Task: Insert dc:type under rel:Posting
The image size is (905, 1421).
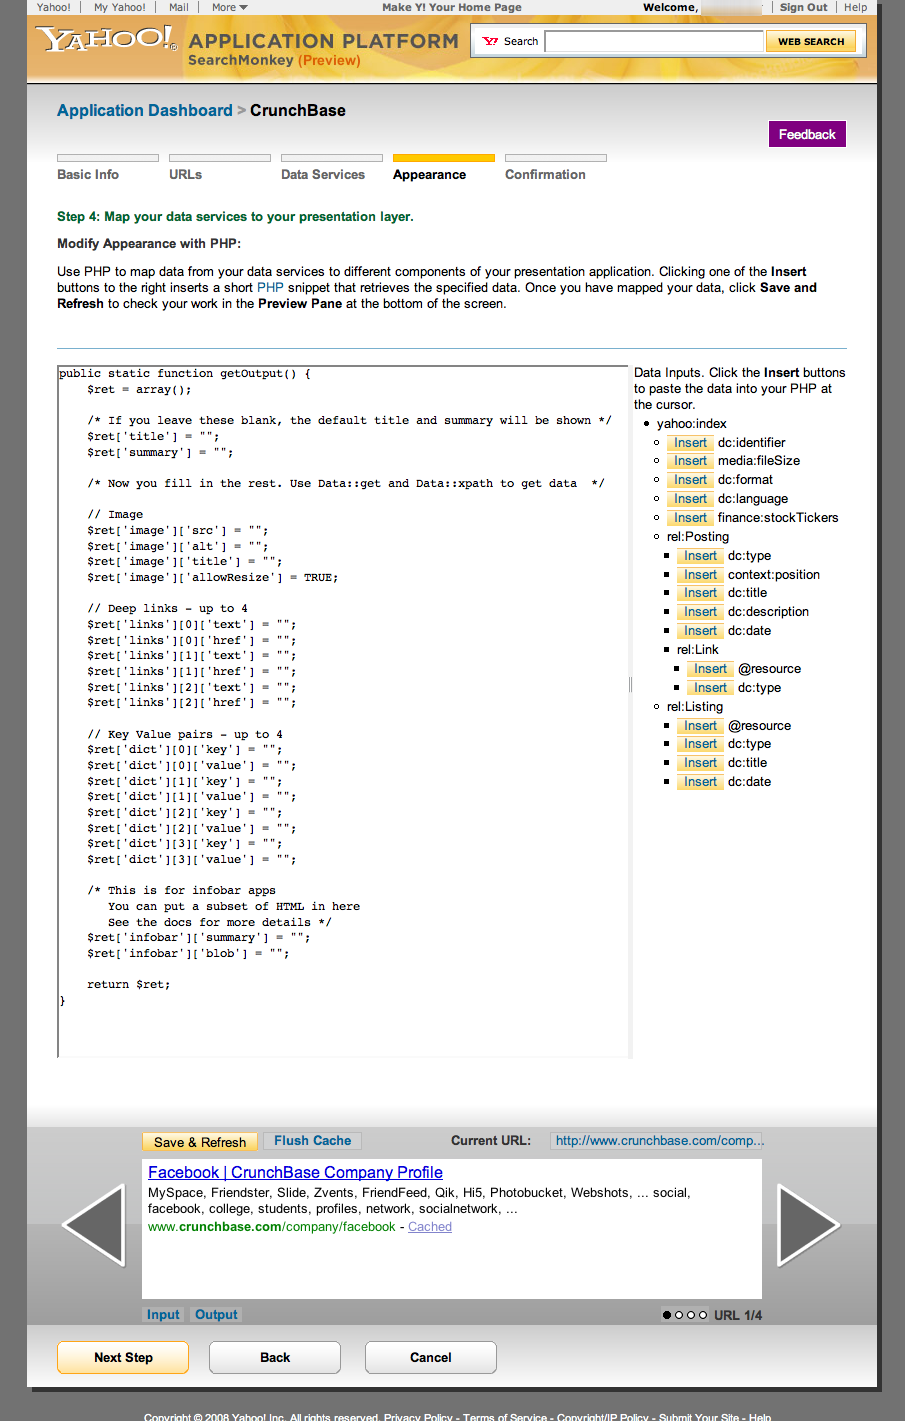Action: point(700,556)
